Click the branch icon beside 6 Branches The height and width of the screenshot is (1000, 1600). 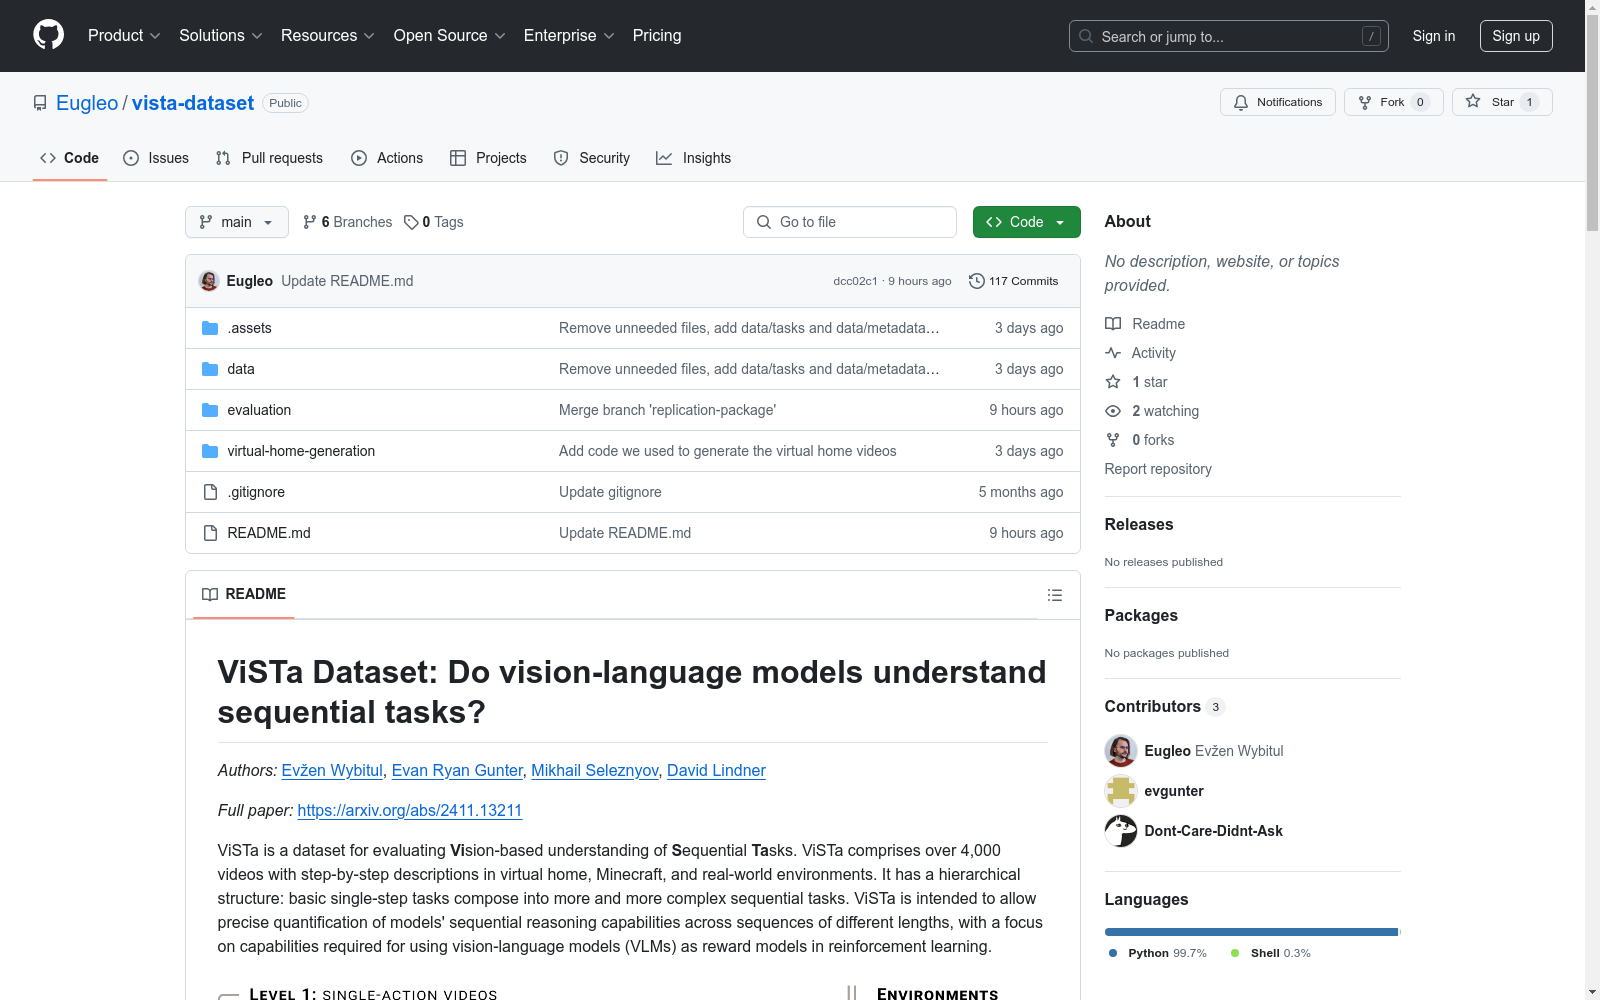pyautogui.click(x=310, y=222)
